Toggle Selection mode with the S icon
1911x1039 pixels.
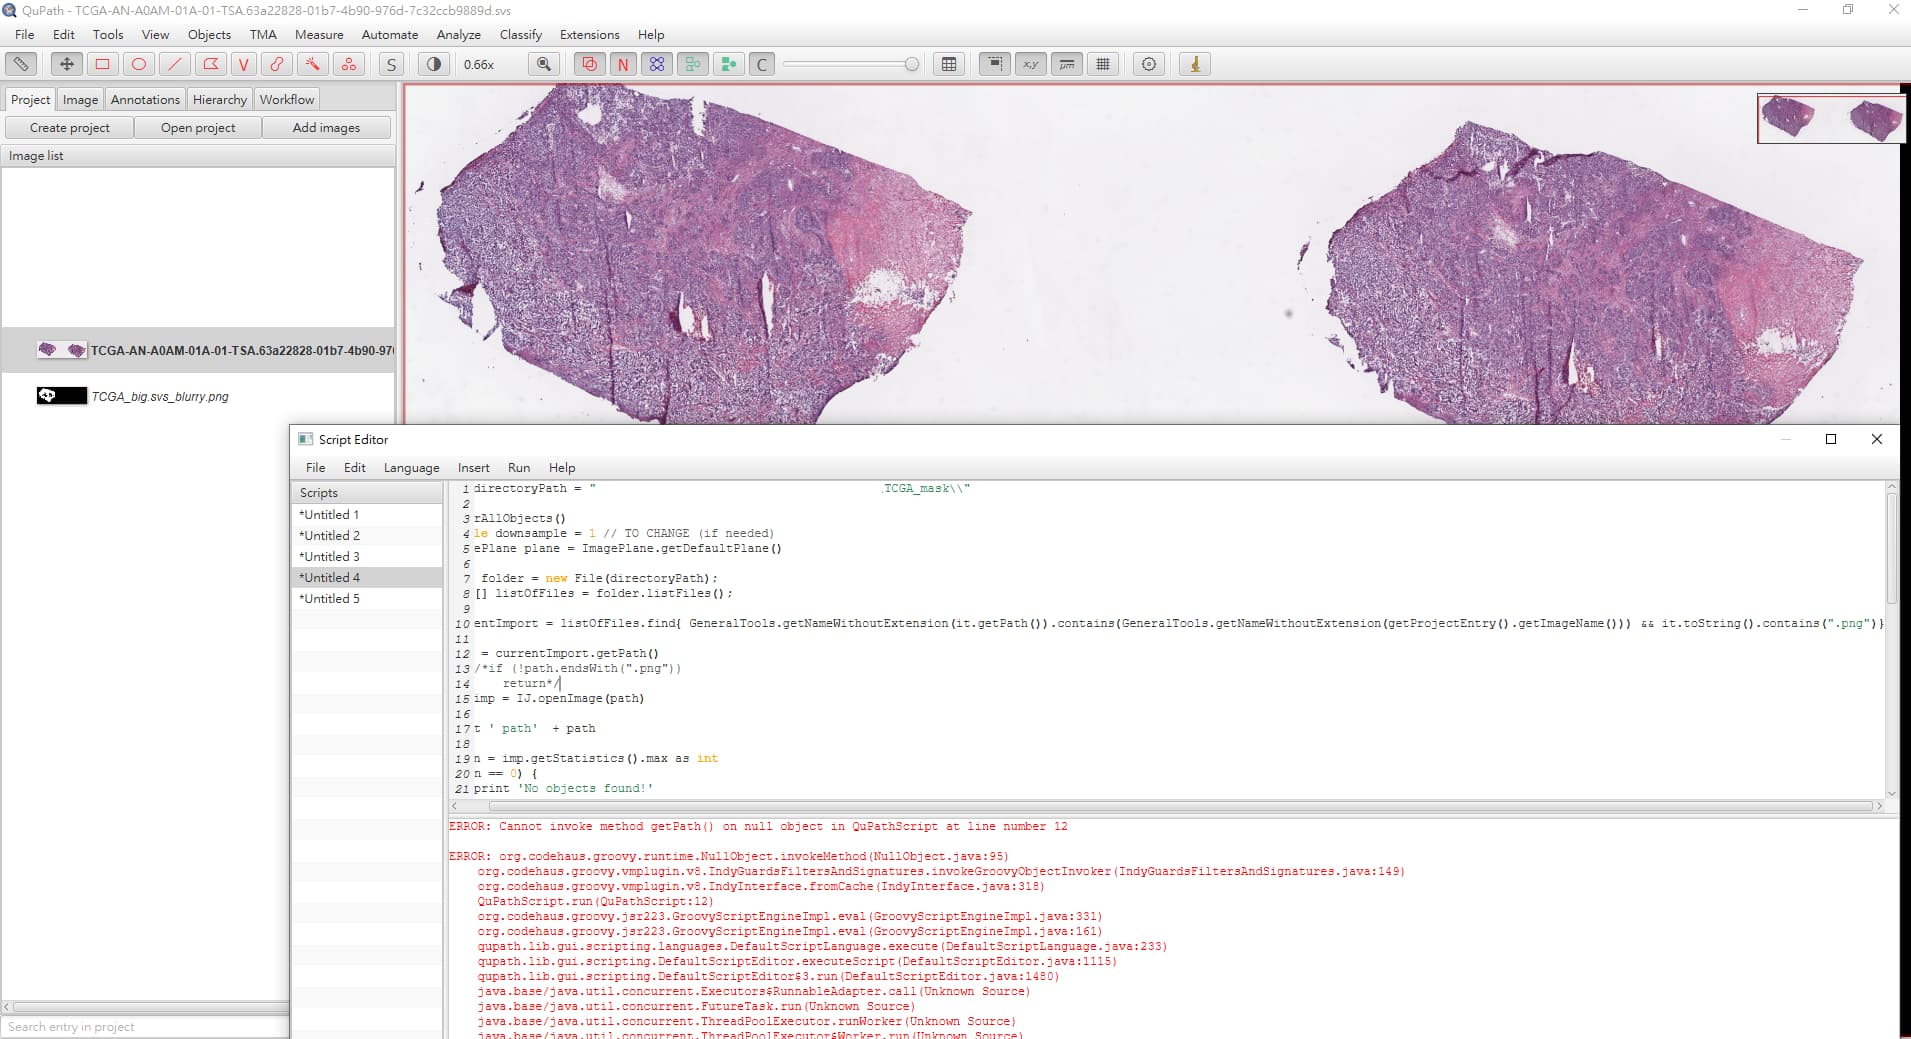(391, 64)
